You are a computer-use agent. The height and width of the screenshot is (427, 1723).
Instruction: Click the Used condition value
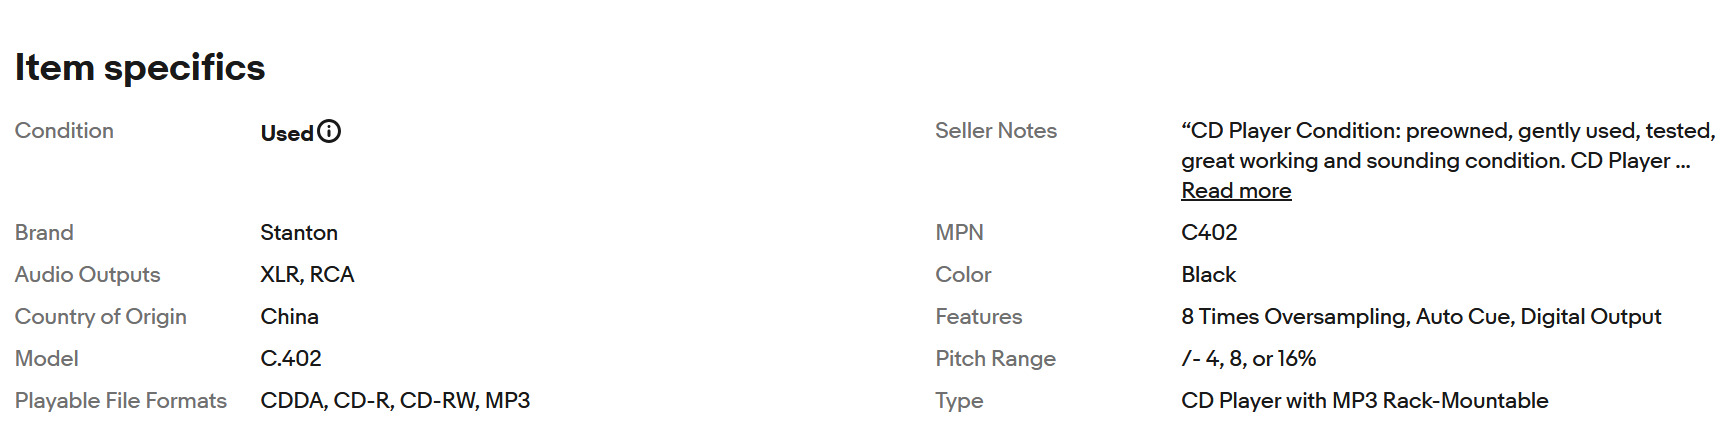tap(287, 133)
